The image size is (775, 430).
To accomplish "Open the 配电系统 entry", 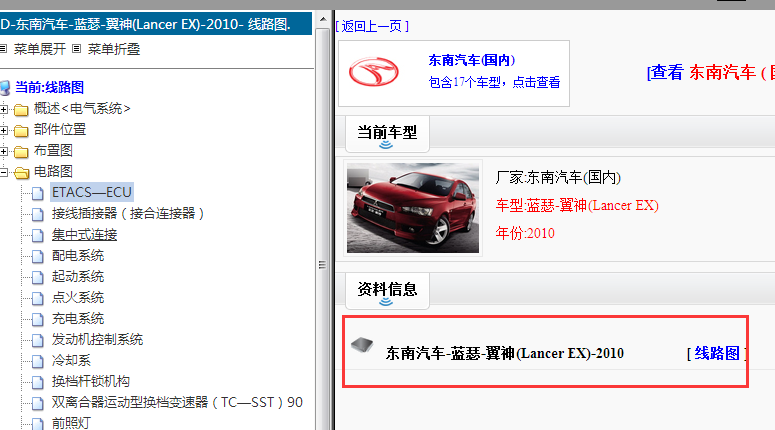I will (78, 256).
